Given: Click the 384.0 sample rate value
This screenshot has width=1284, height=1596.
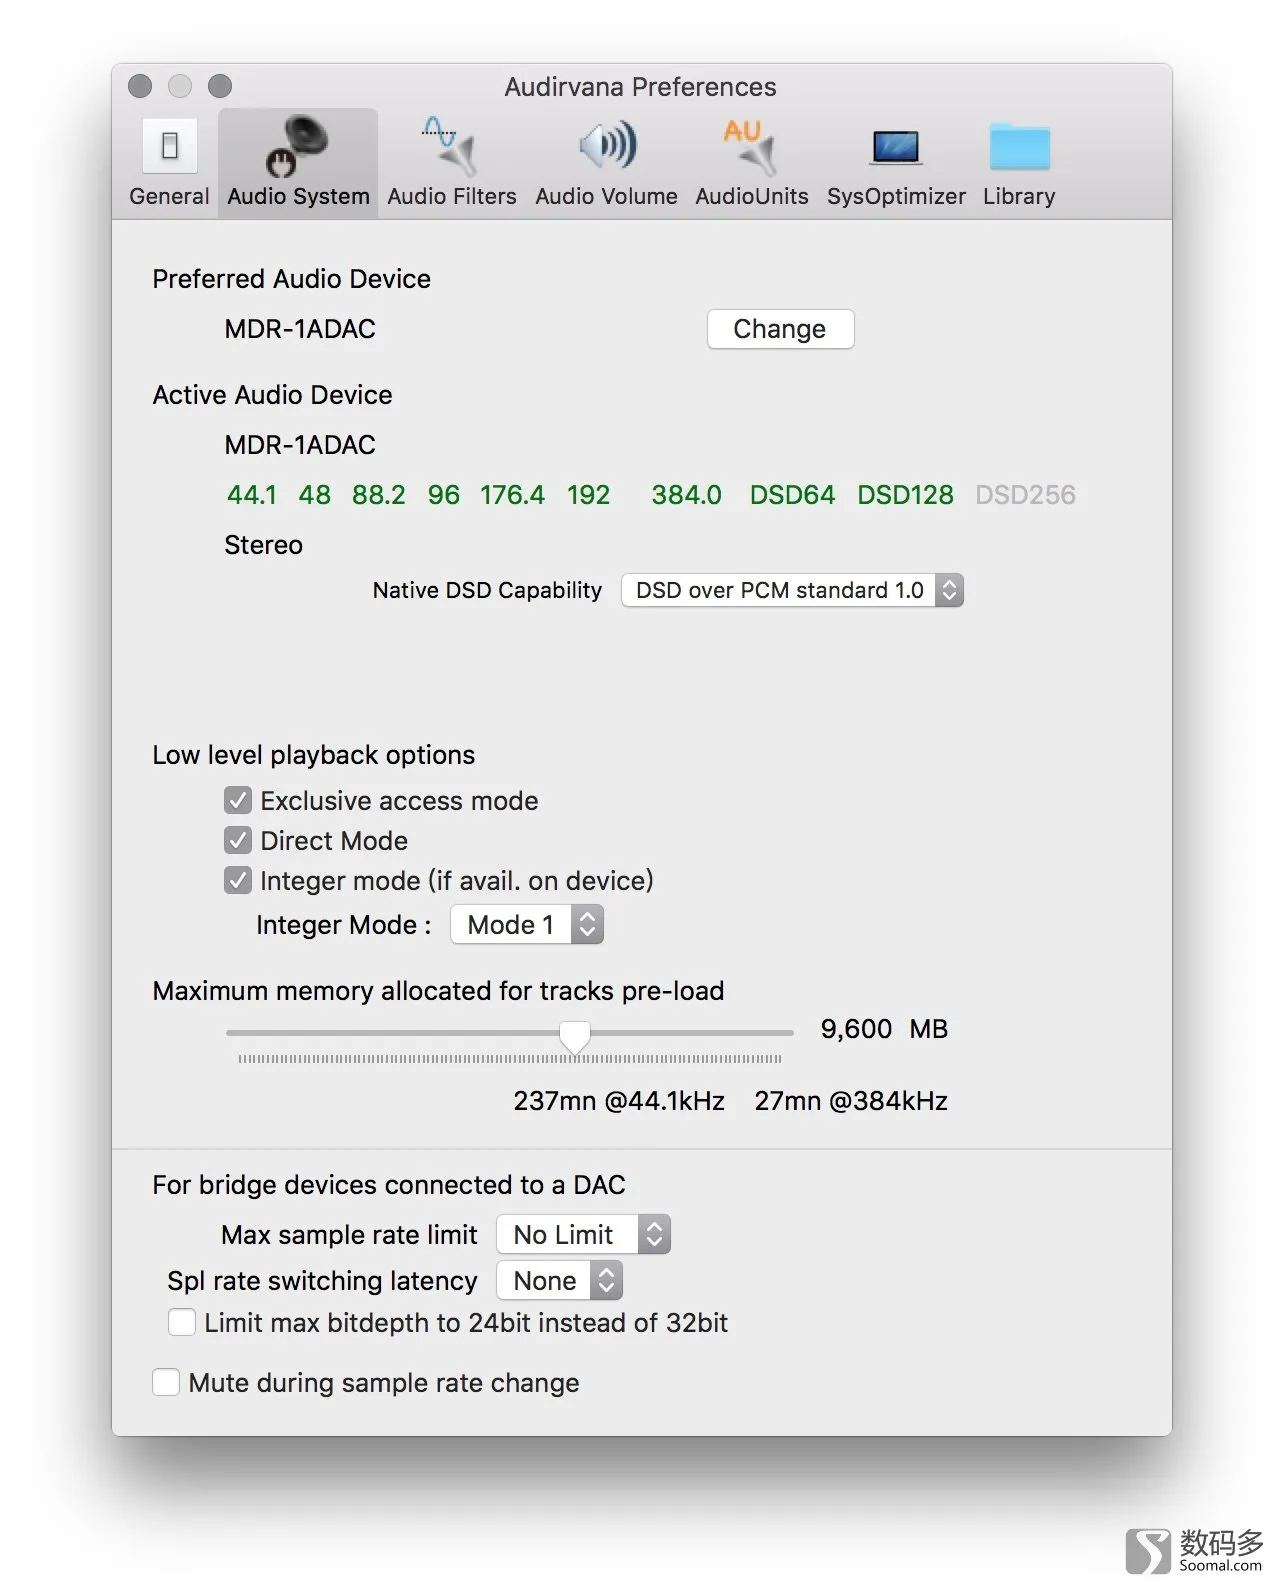Looking at the screenshot, I should point(687,495).
